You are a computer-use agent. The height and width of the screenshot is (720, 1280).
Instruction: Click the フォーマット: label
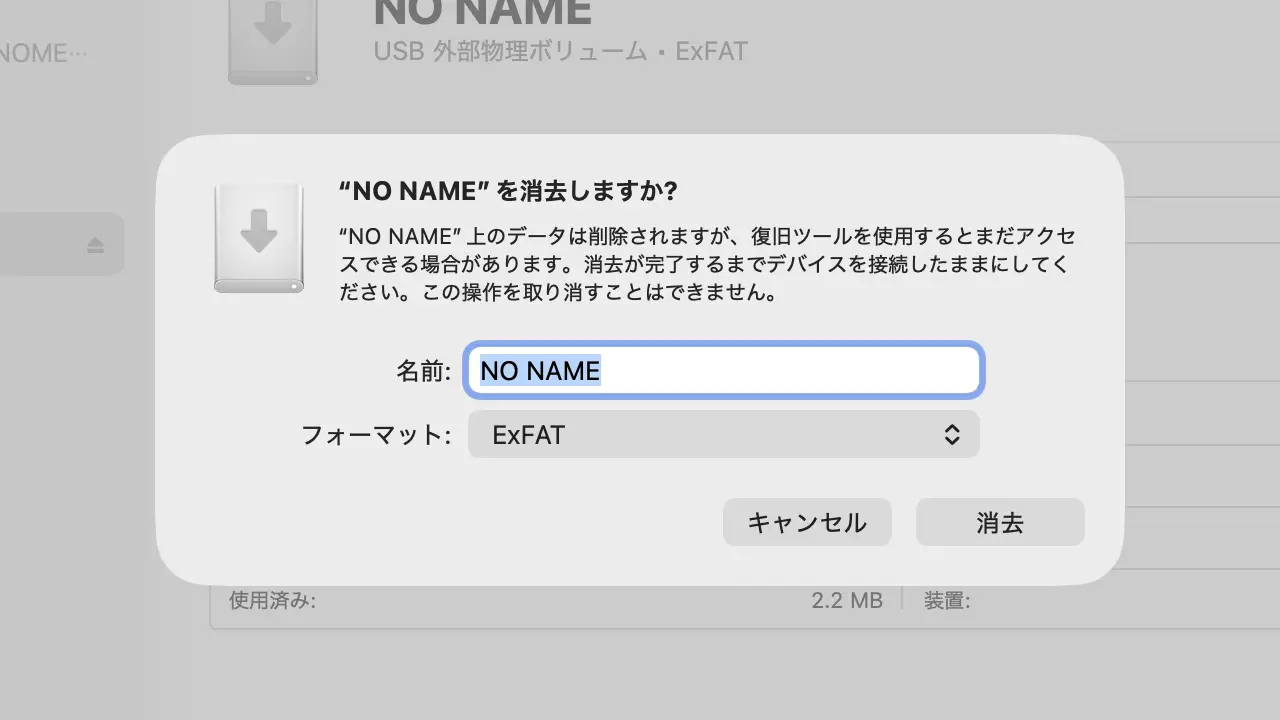pyautogui.click(x=377, y=436)
